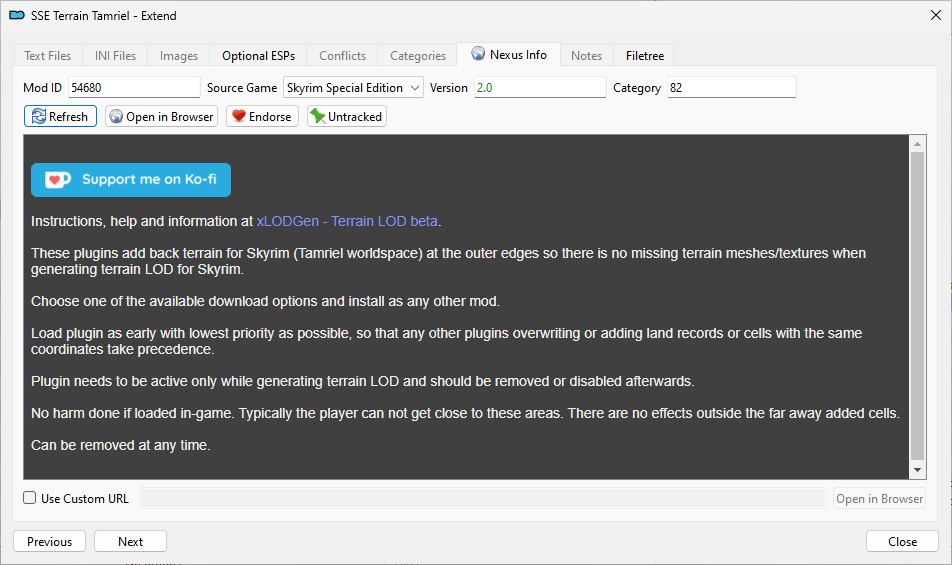The height and width of the screenshot is (565, 952).
Task: Click the globe icon on the upper Open in Browser button
Action: tap(116, 117)
